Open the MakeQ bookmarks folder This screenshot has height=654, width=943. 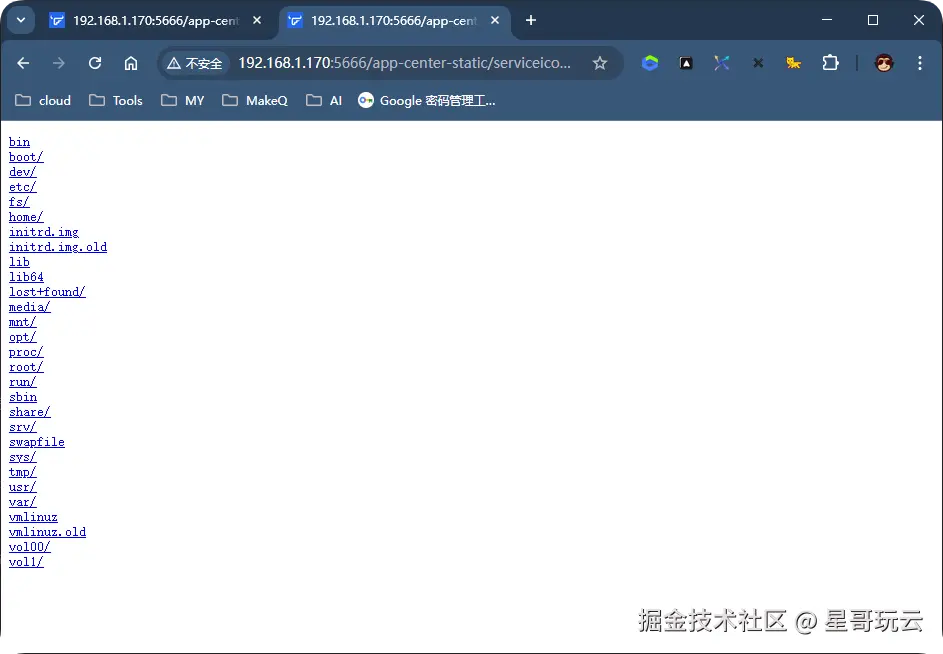pos(255,100)
